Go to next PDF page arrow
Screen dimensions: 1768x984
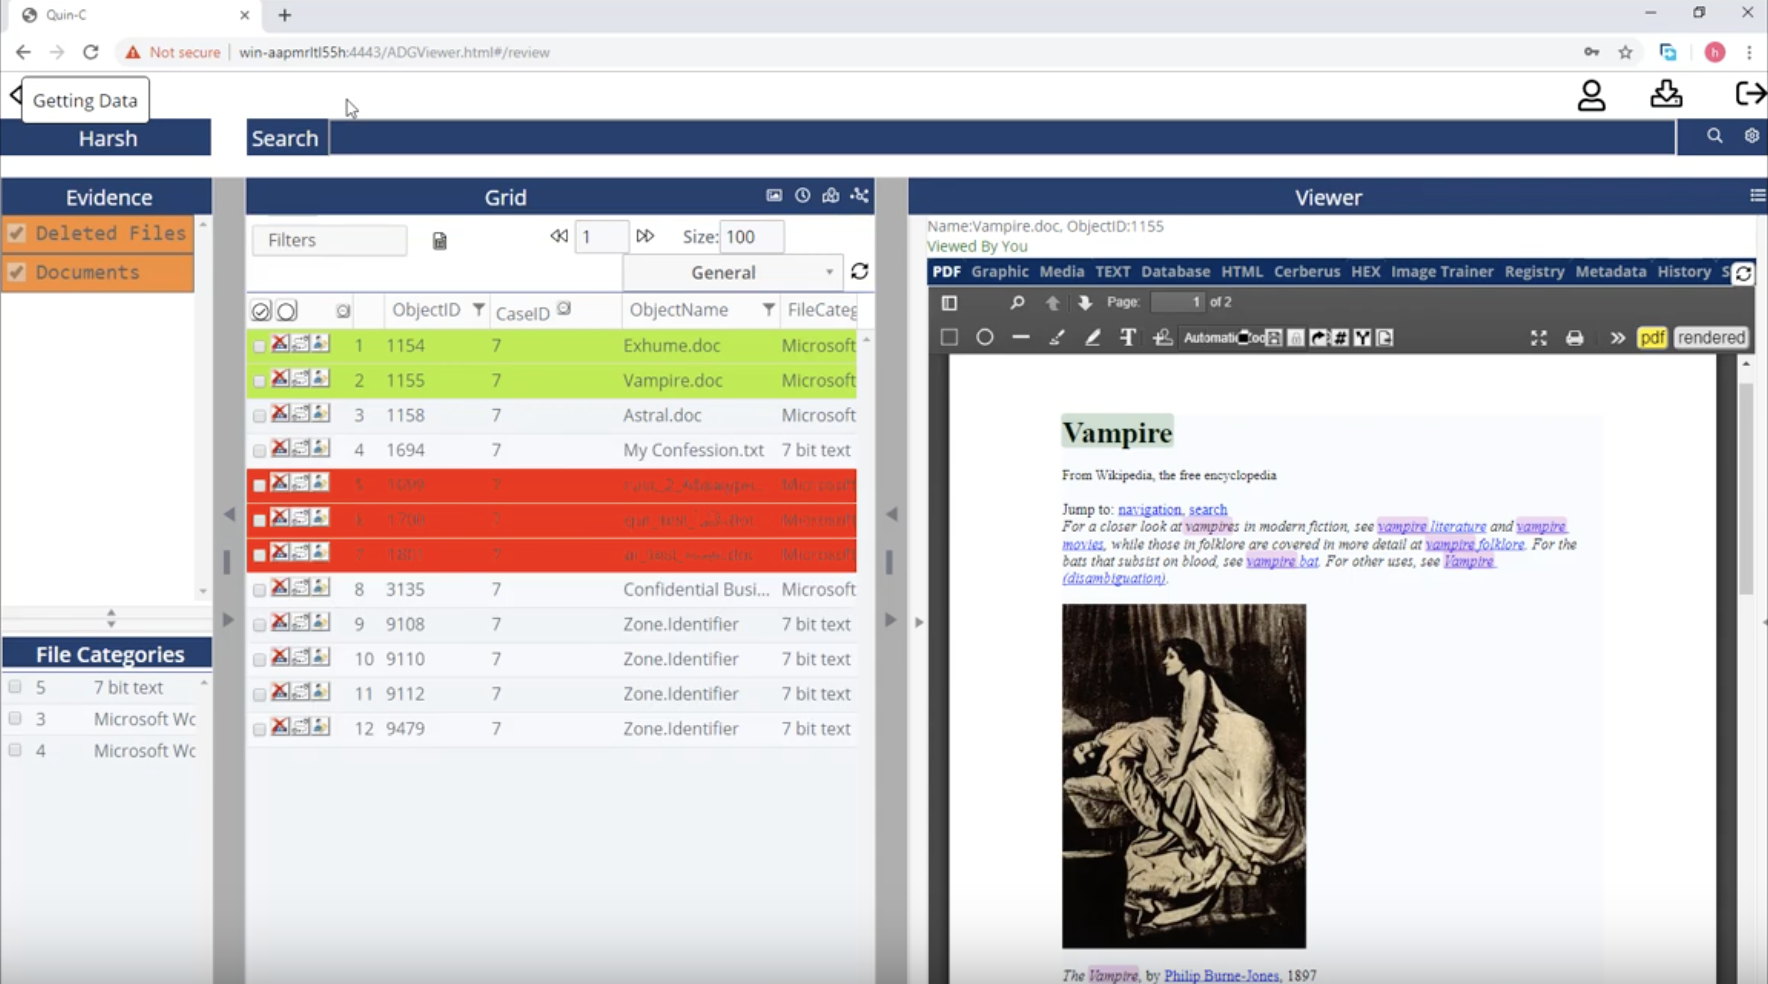pos(1085,302)
